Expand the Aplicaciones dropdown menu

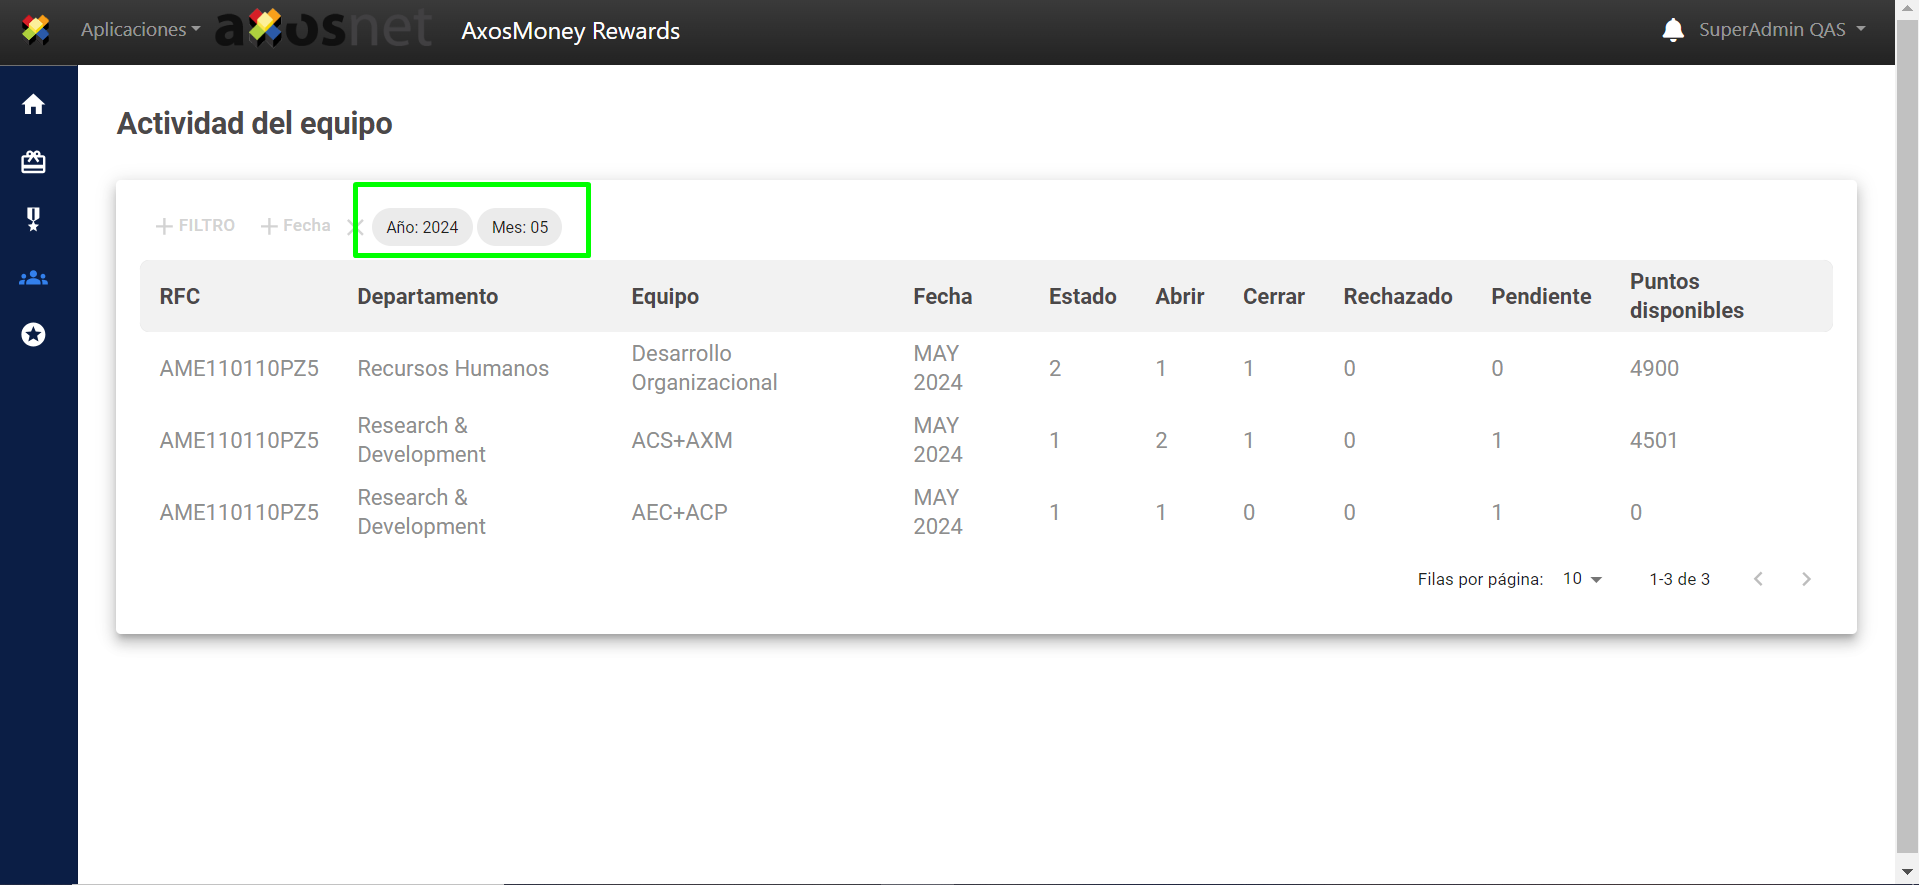140,30
